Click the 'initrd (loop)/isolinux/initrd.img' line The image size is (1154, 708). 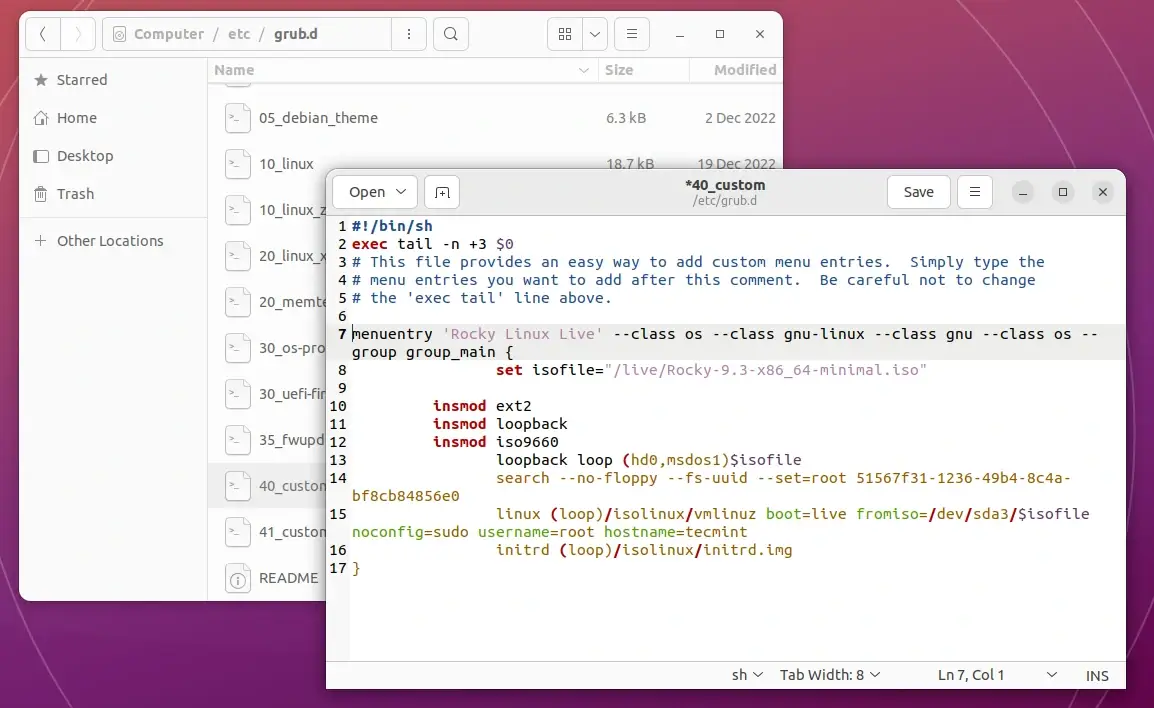coord(644,550)
